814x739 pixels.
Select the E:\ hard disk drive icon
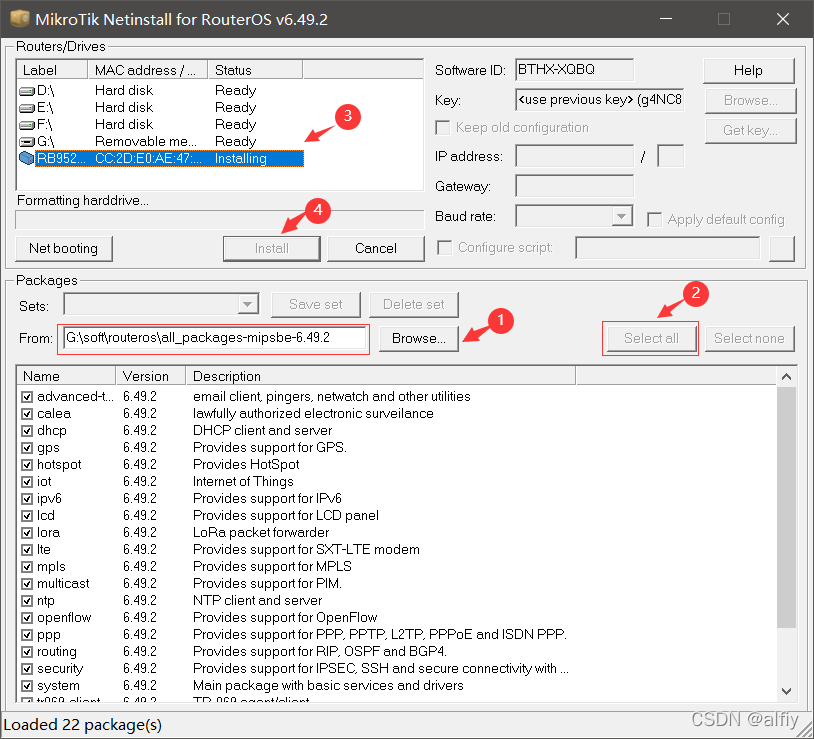(x=26, y=108)
